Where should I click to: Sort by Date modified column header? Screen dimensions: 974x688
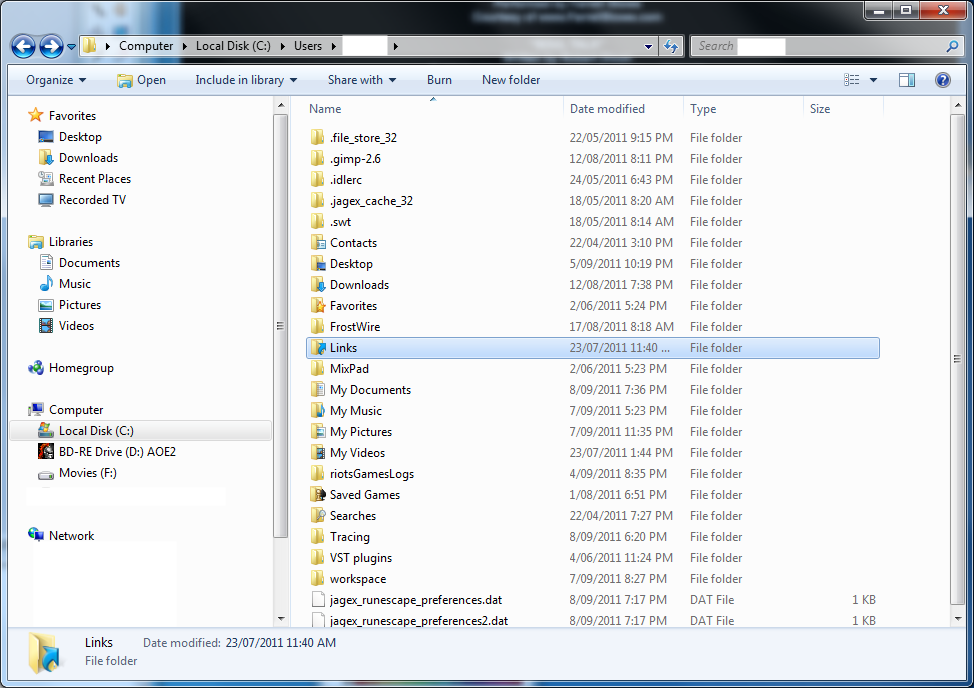(x=607, y=109)
